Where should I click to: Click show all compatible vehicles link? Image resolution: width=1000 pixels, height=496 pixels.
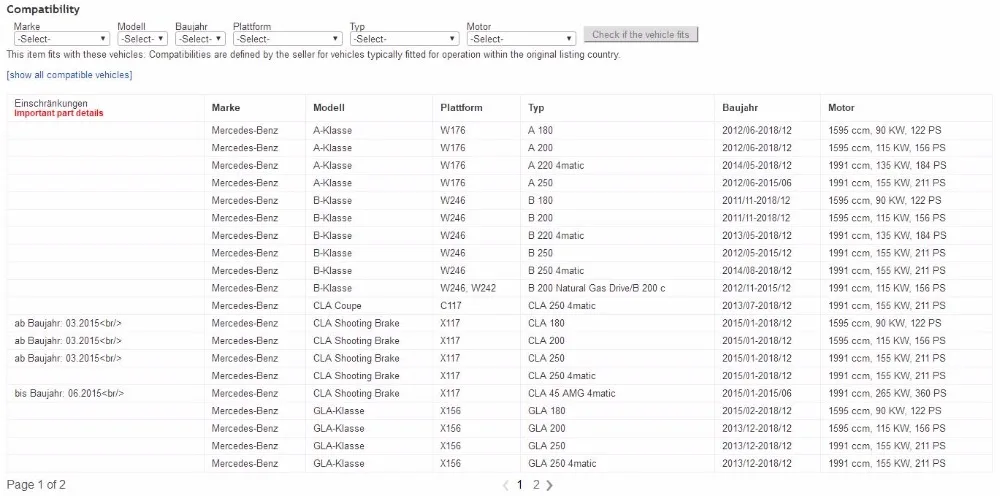pyautogui.click(x=69, y=75)
